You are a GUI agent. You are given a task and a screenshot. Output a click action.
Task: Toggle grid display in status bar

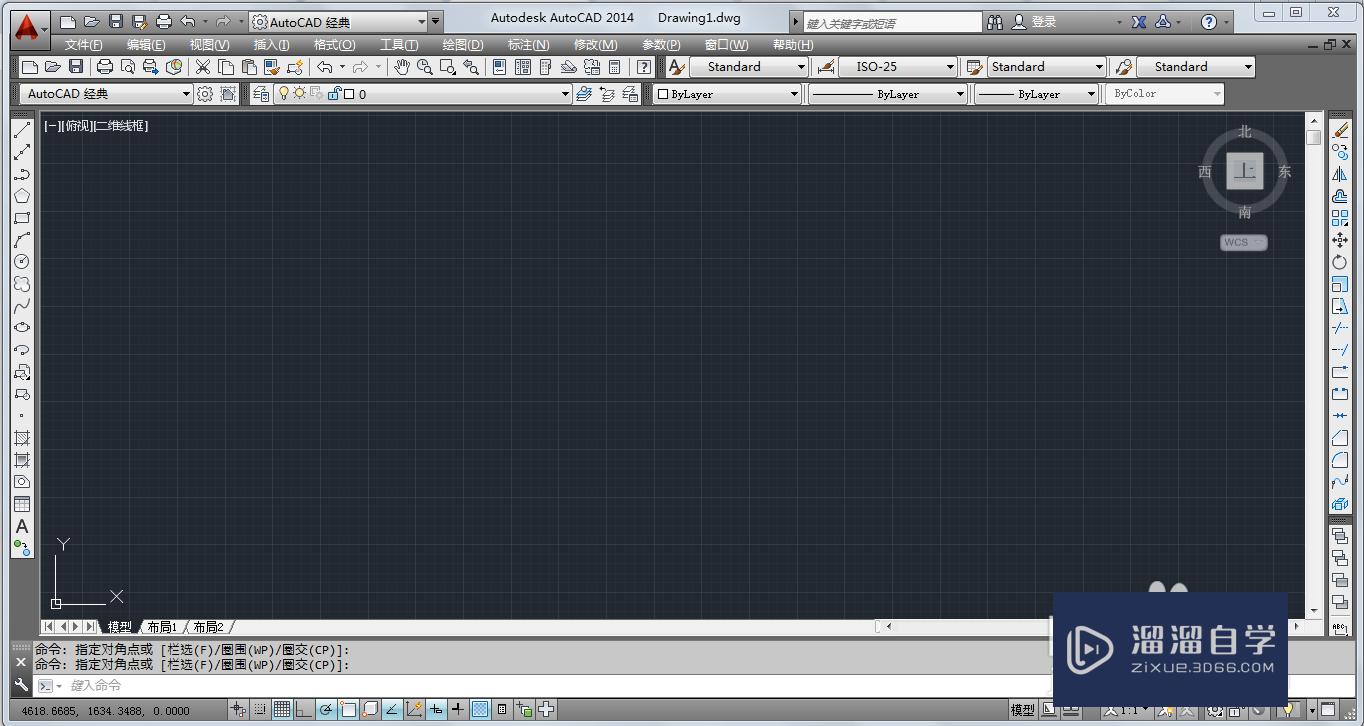click(282, 710)
